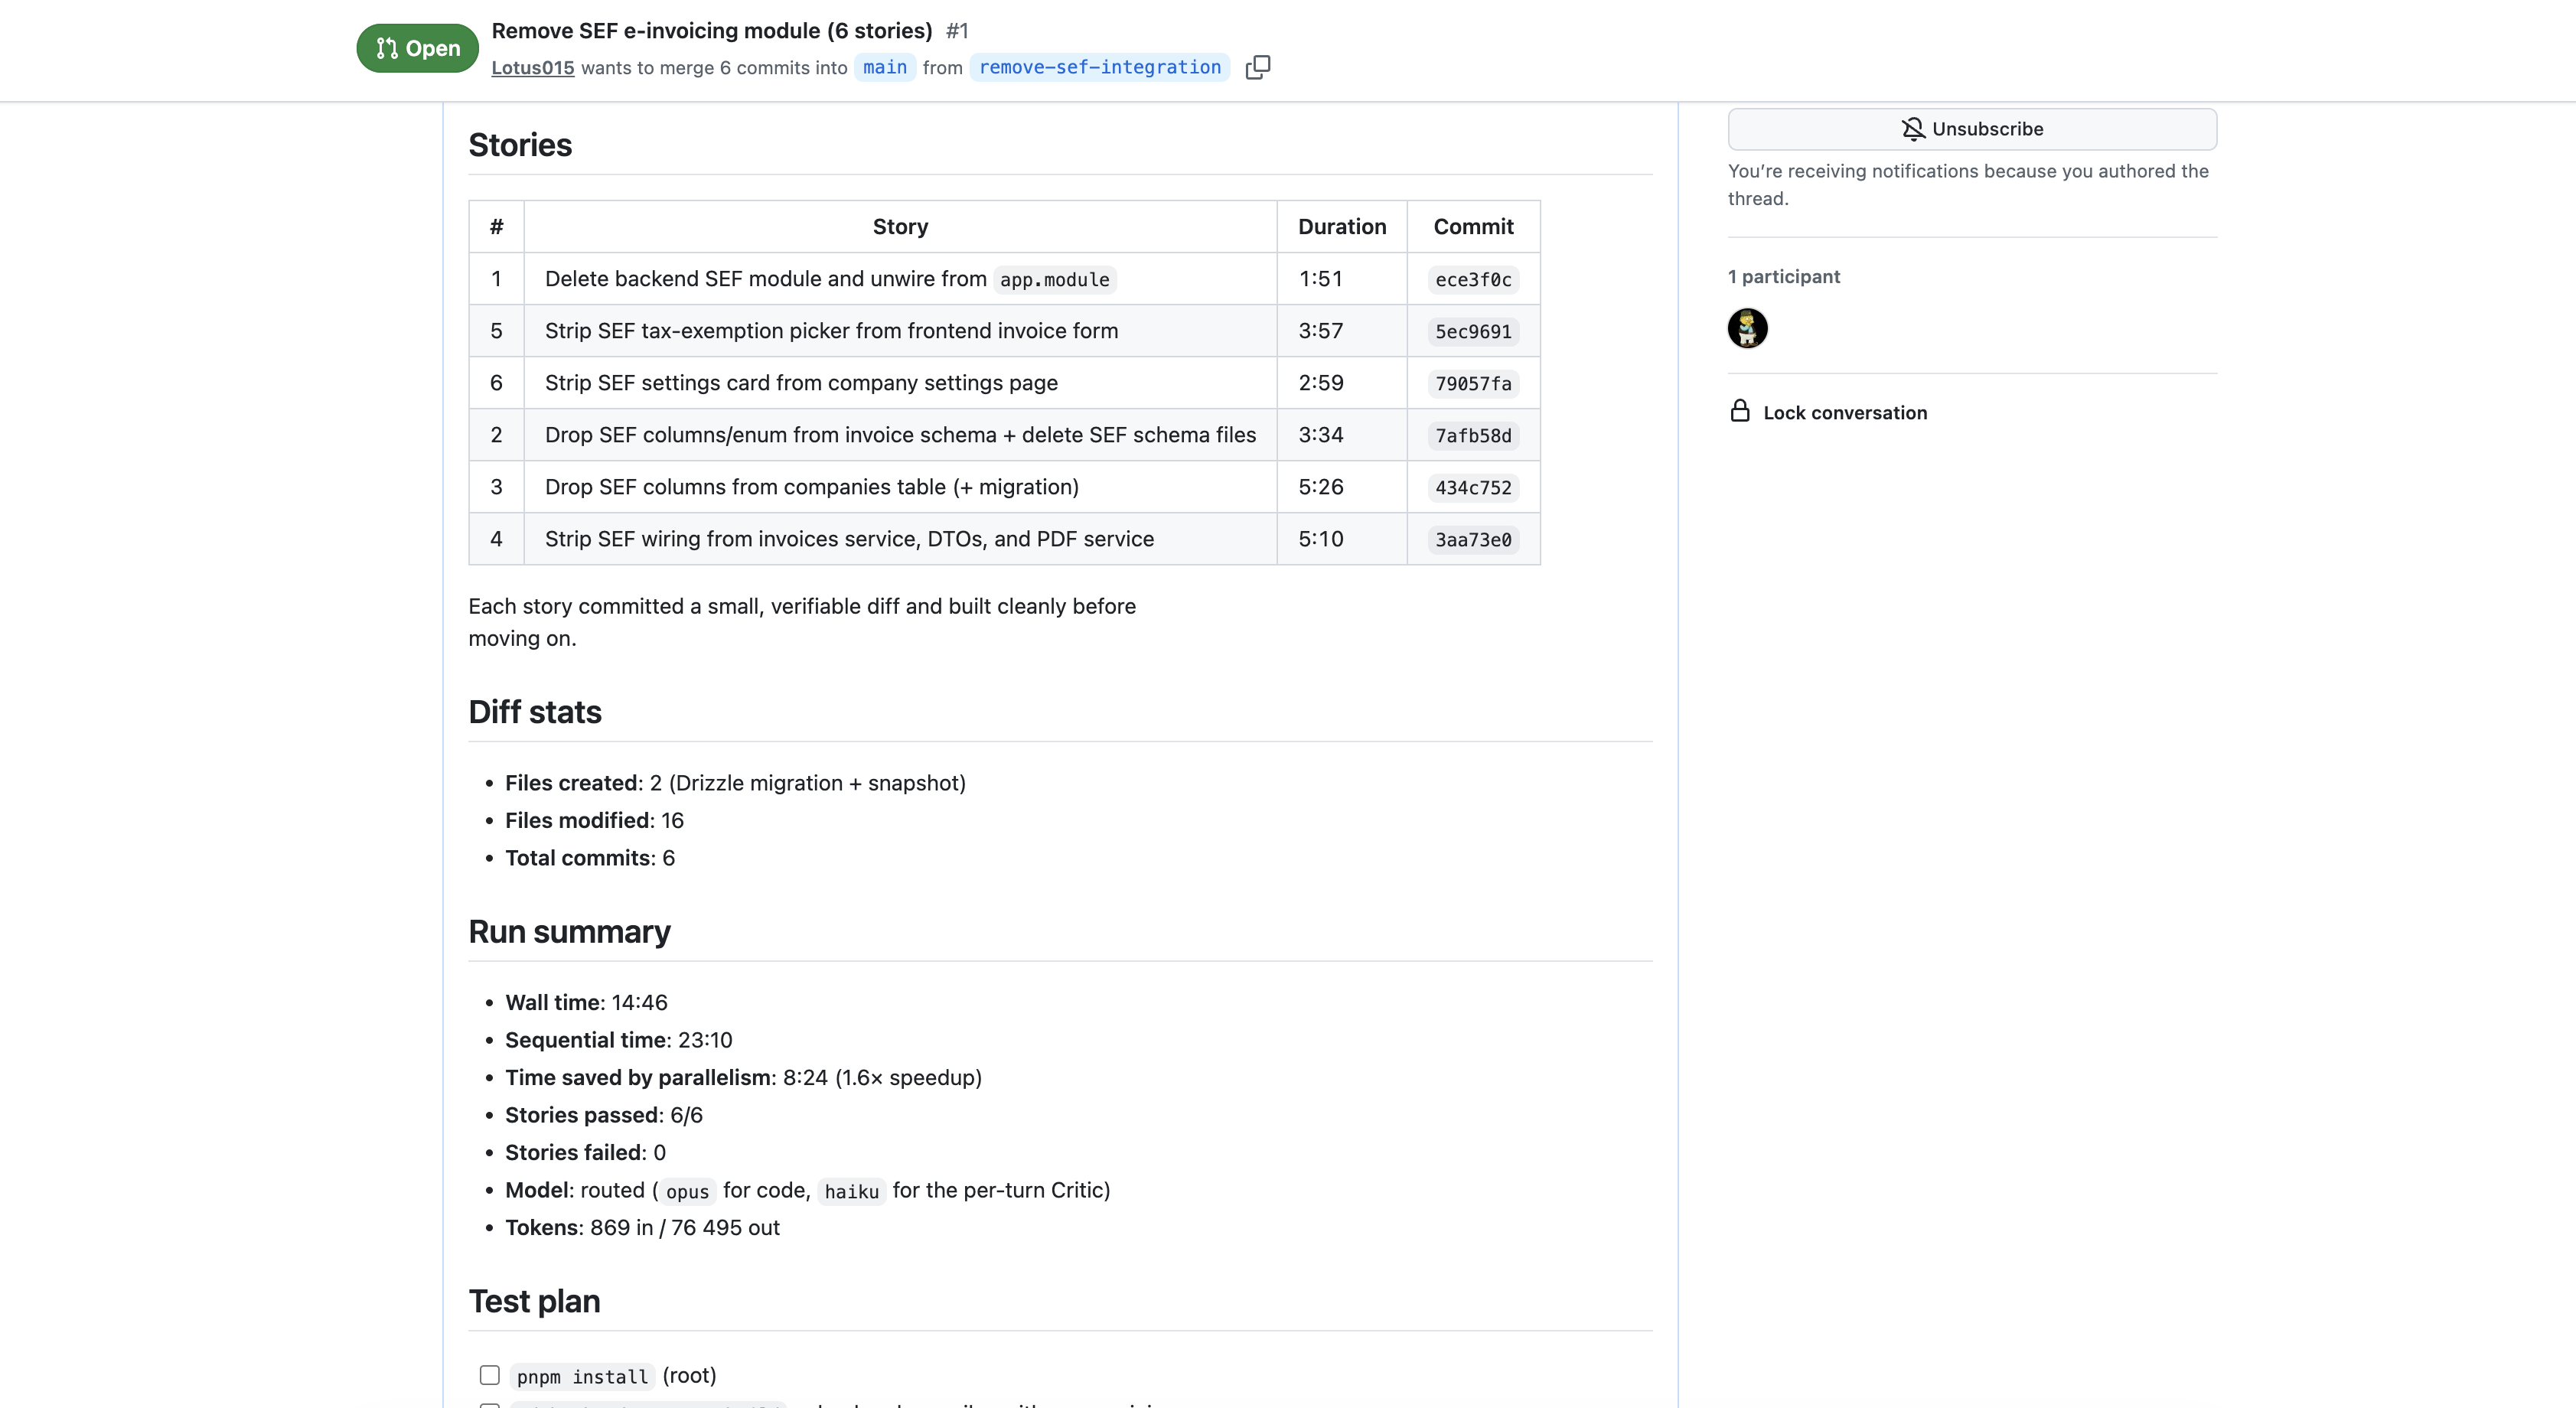Click the 1:51 duration cell
The height and width of the screenshot is (1408, 2576).
(1342, 279)
